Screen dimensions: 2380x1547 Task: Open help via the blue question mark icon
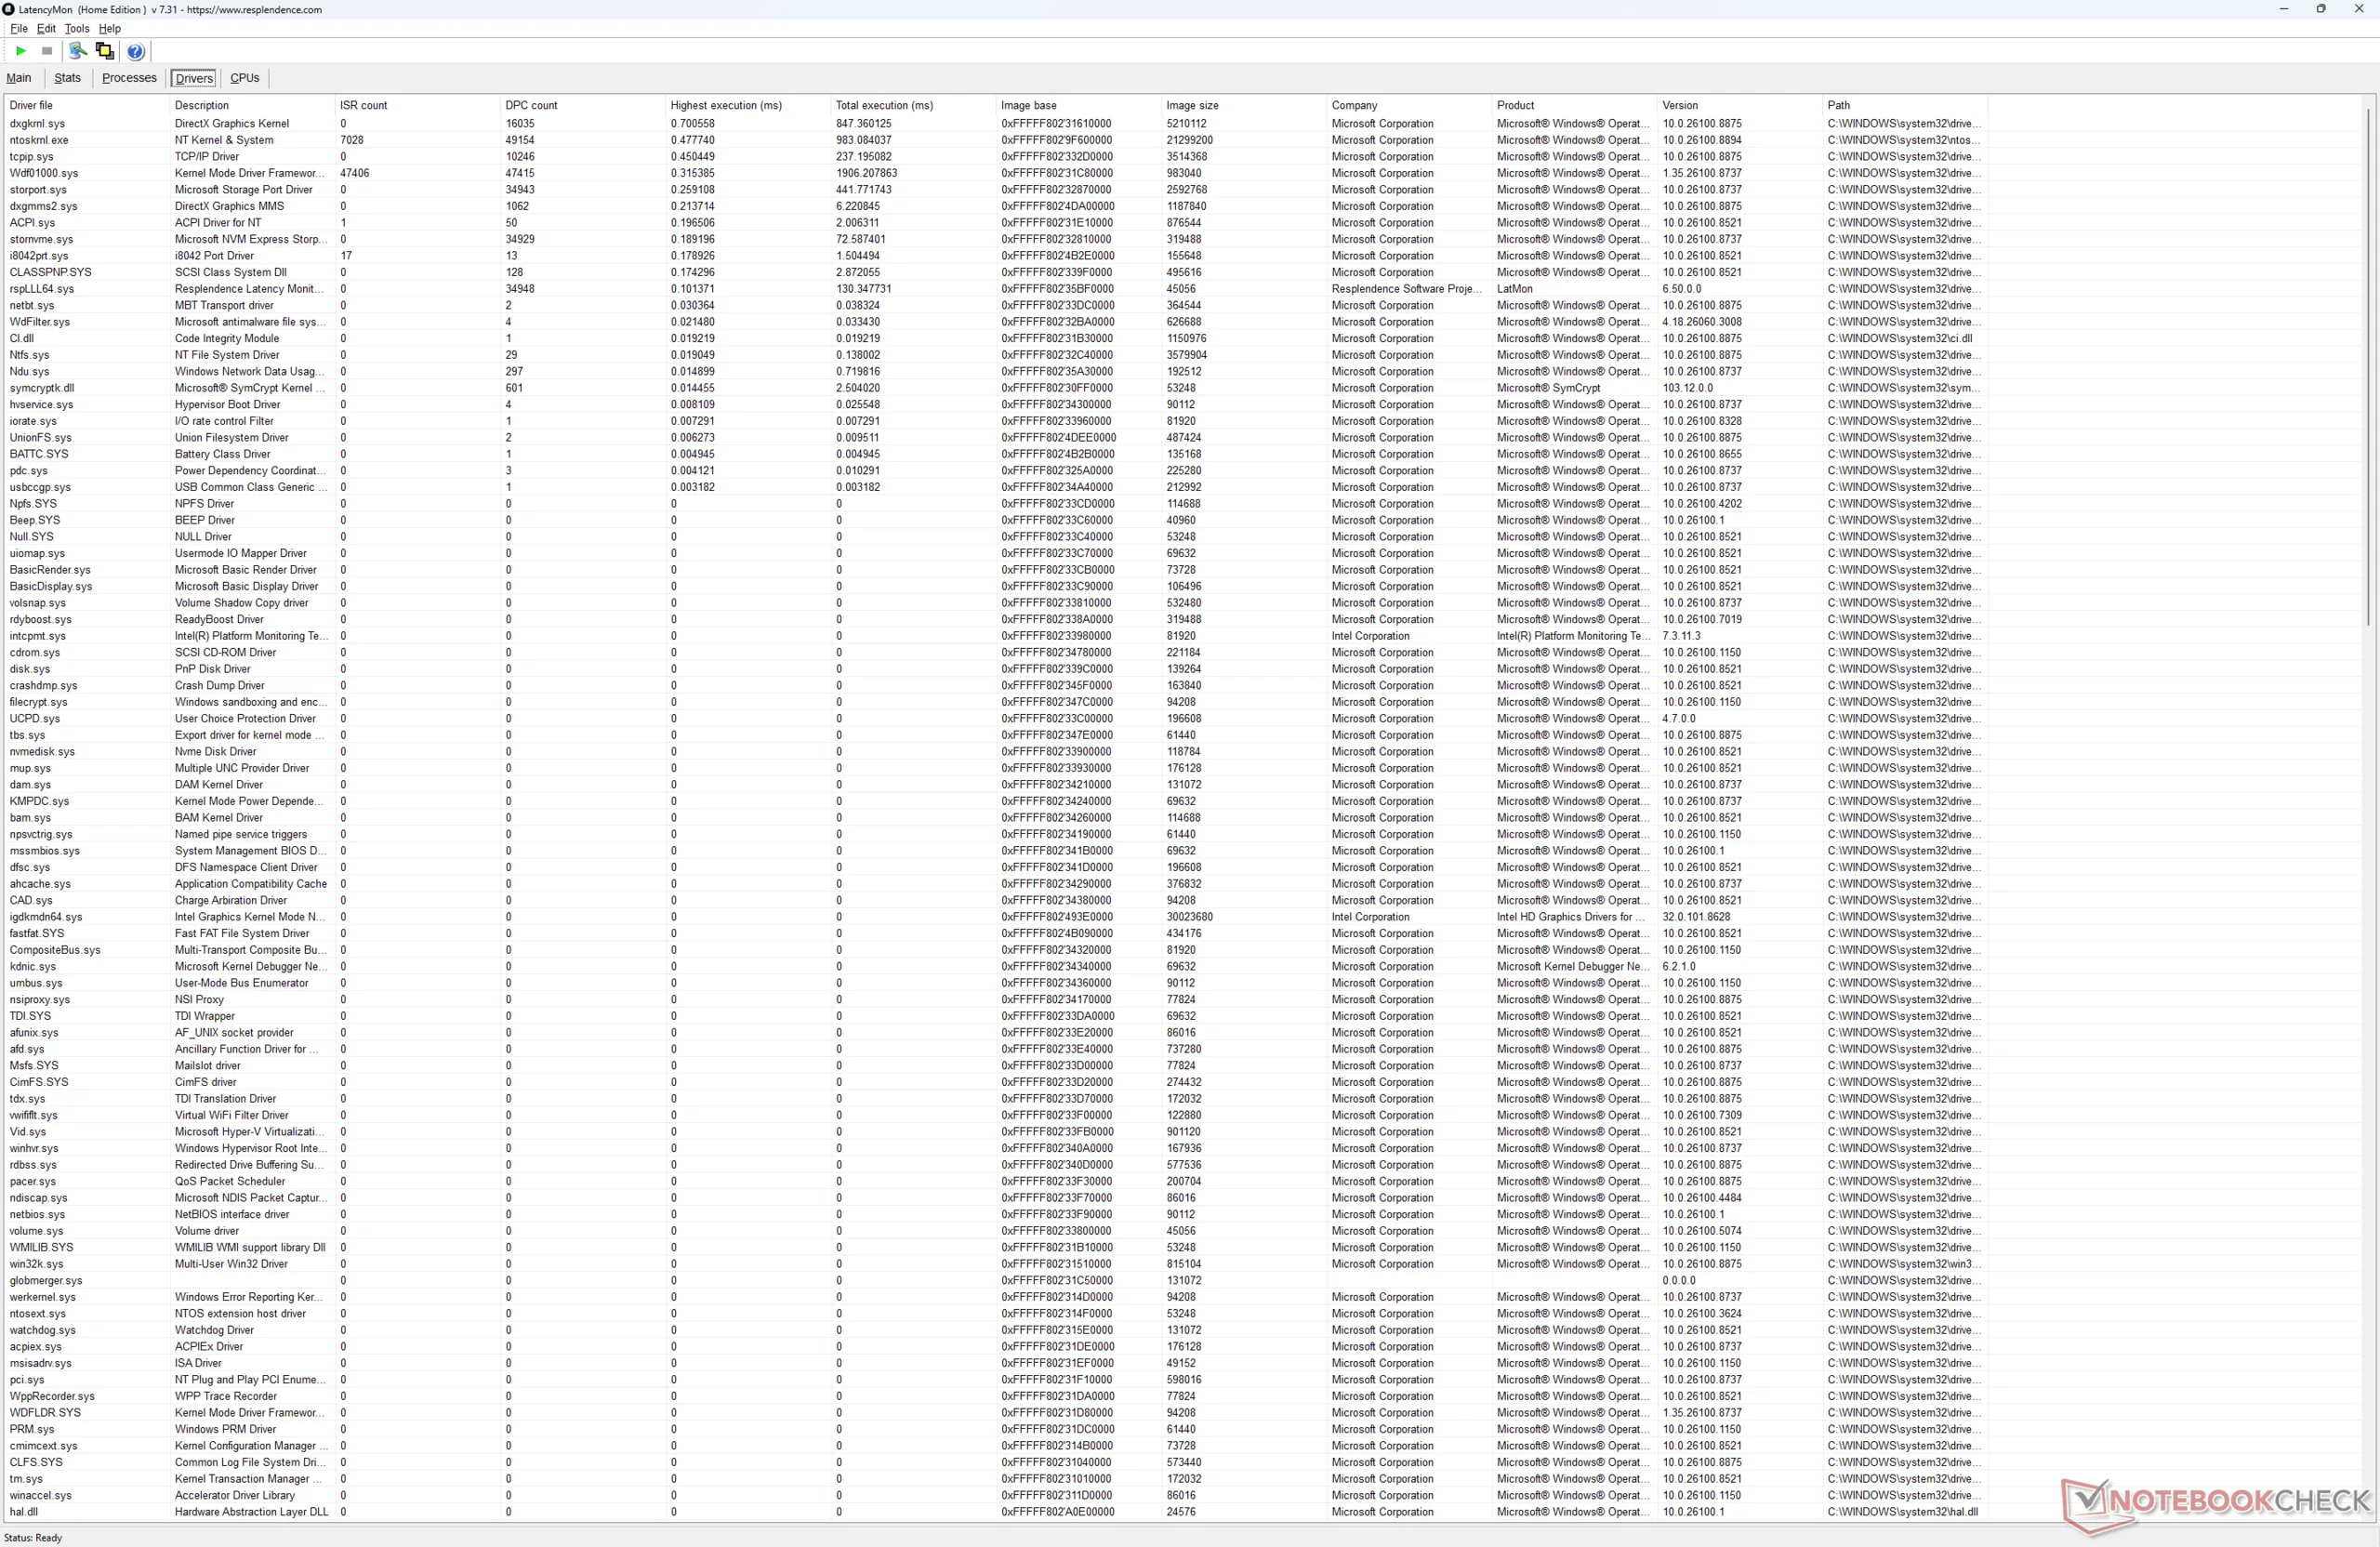pos(136,51)
